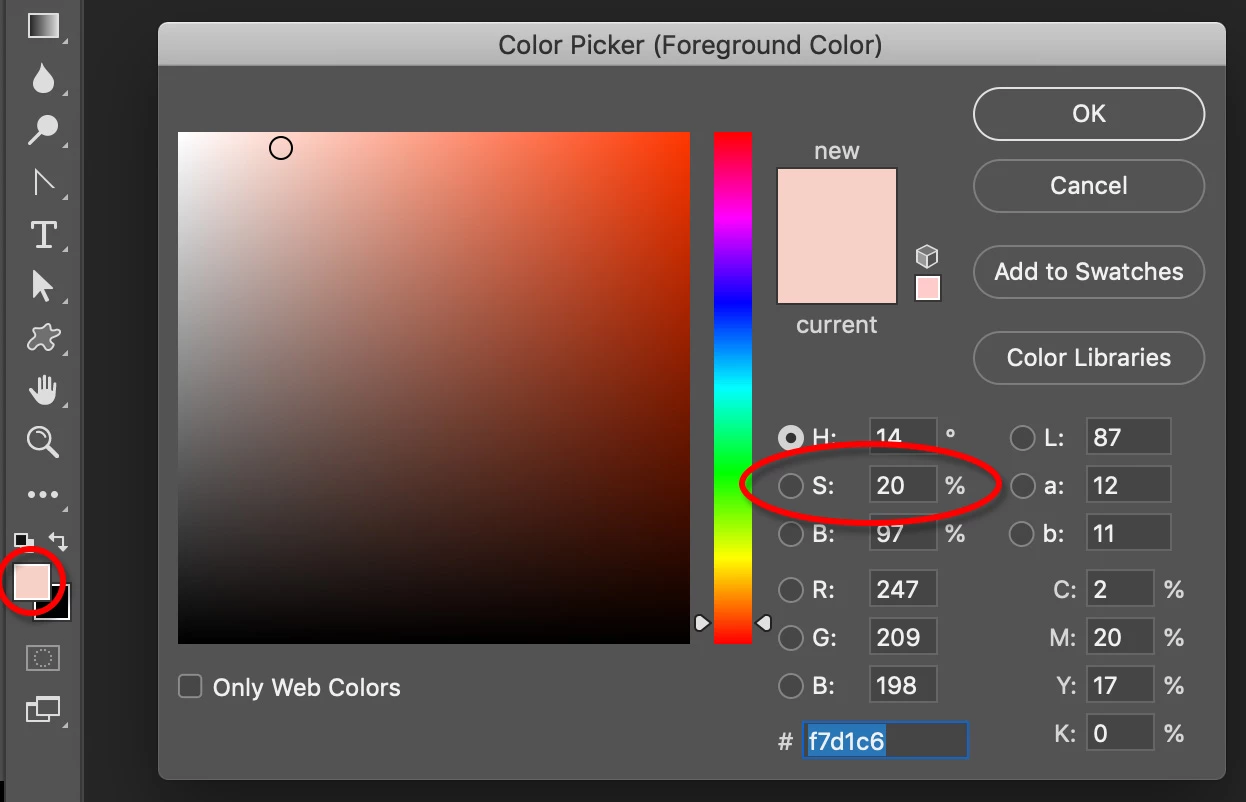The height and width of the screenshot is (802, 1246).
Task: Select the R red radio button
Action: click(x=791, y=590)
